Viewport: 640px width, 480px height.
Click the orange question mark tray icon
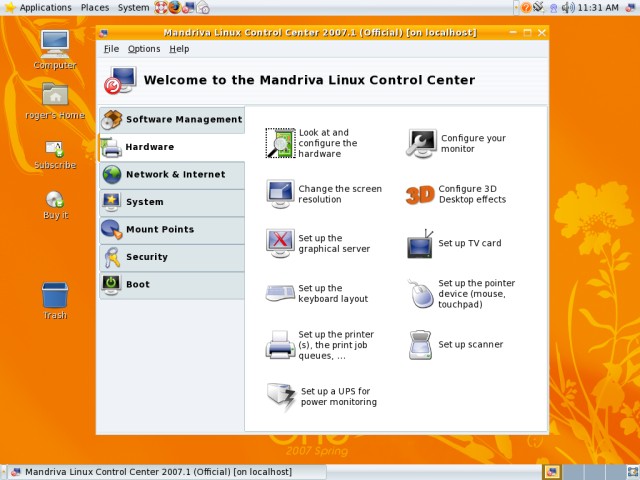(526, 7)
